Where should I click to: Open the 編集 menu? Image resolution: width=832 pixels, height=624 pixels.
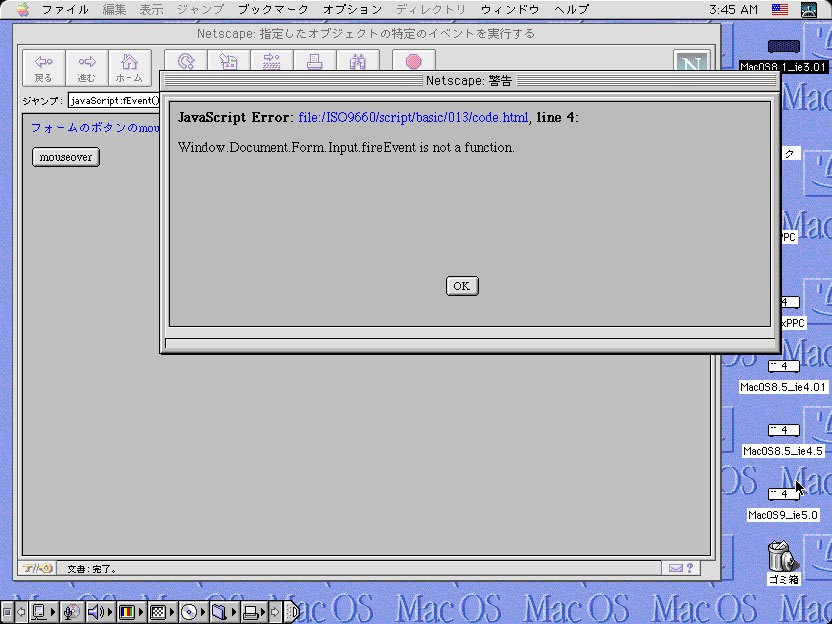coord(114,10)
